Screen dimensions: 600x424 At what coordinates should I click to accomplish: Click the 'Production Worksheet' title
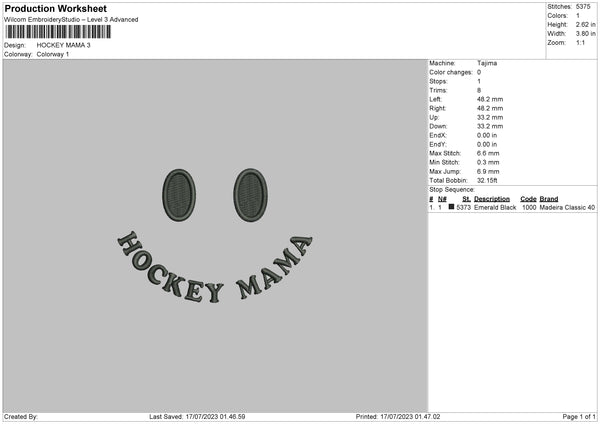click(55, 8)
